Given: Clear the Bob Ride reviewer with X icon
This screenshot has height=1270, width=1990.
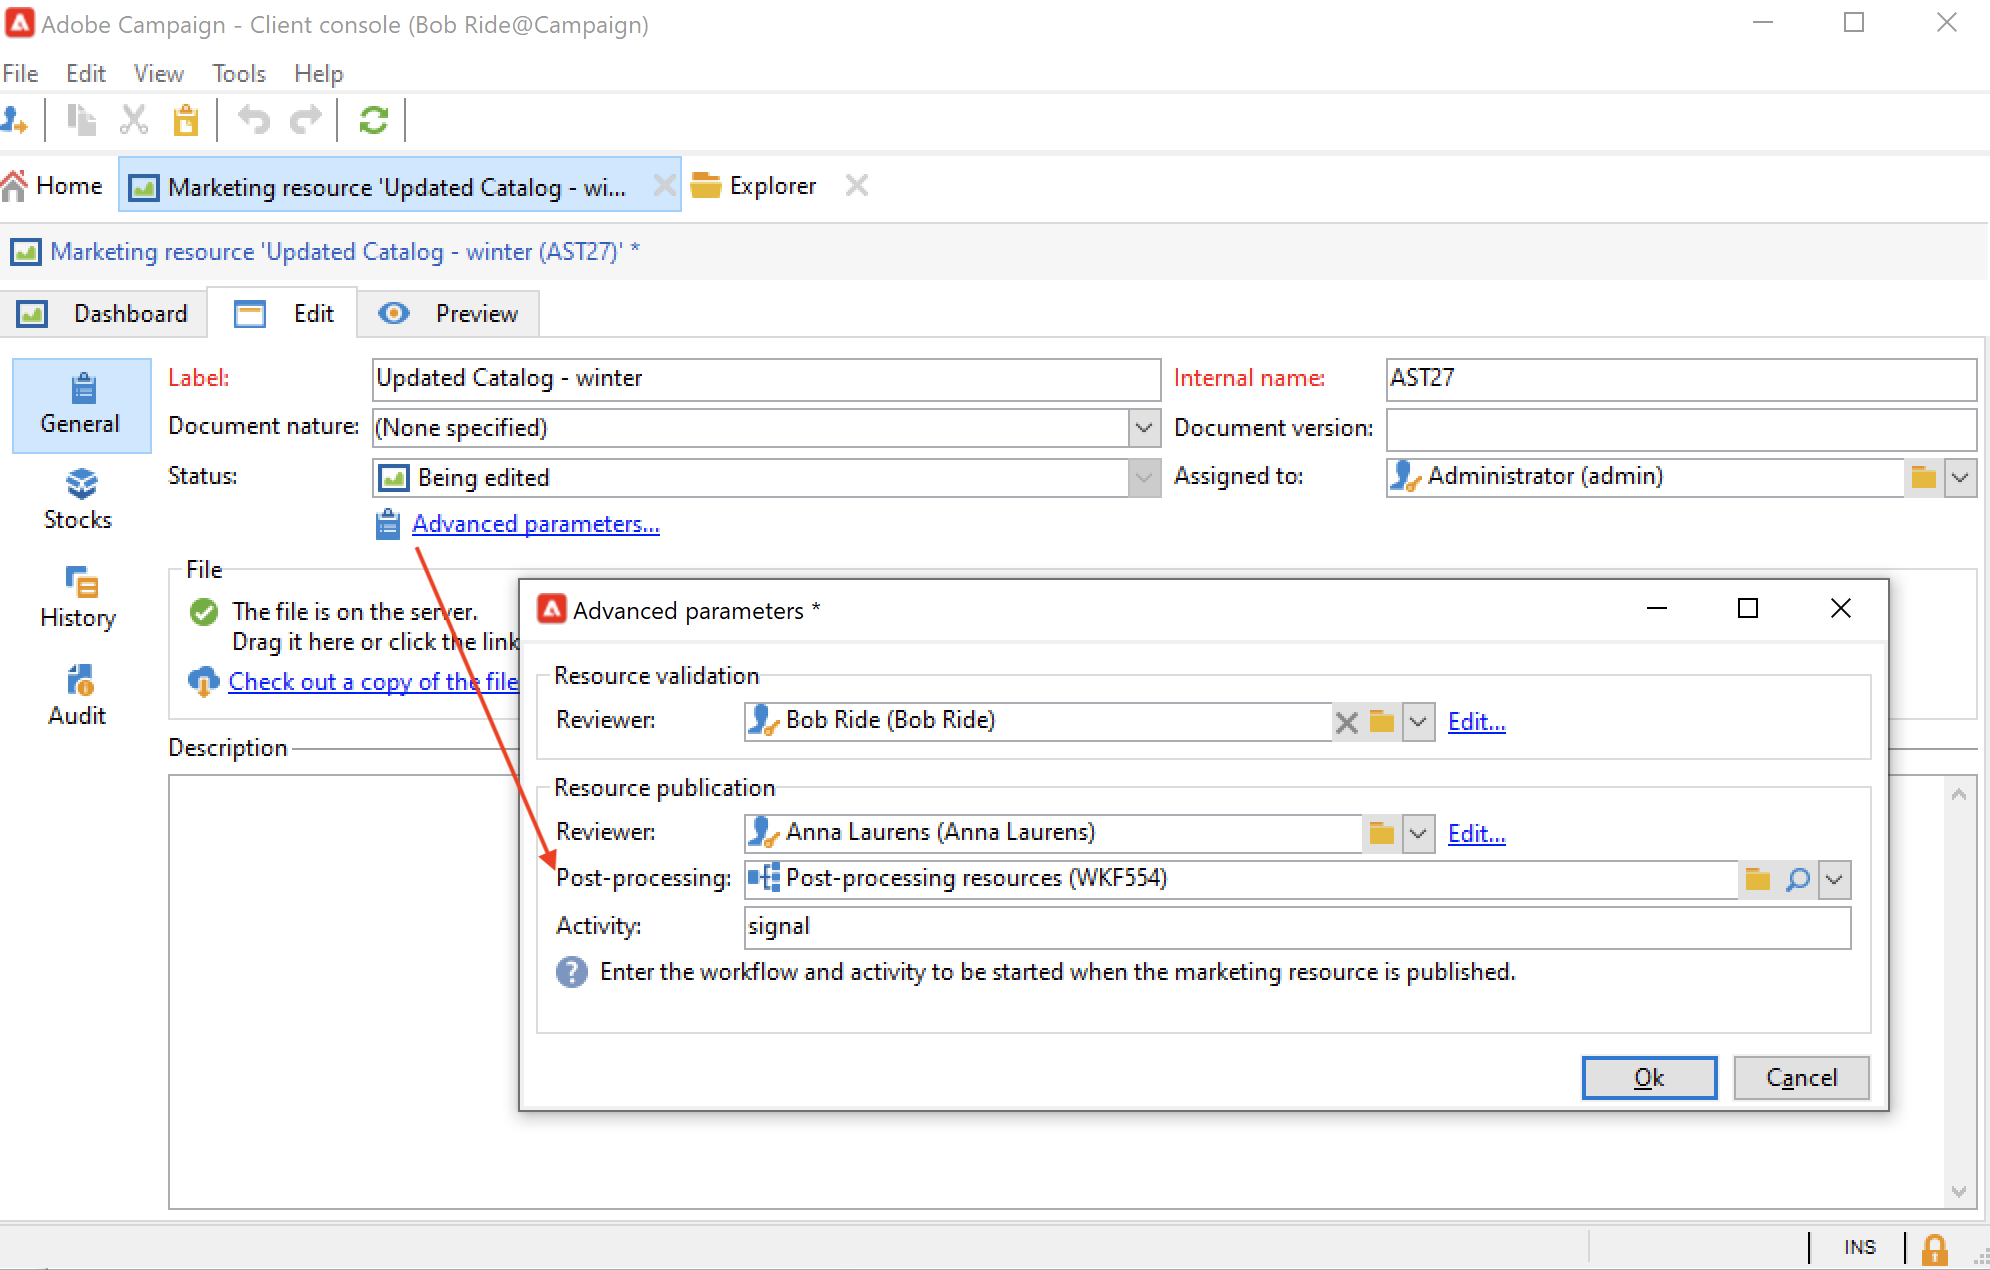Looking at the screenshot, I should click(x=1347, y=722).
